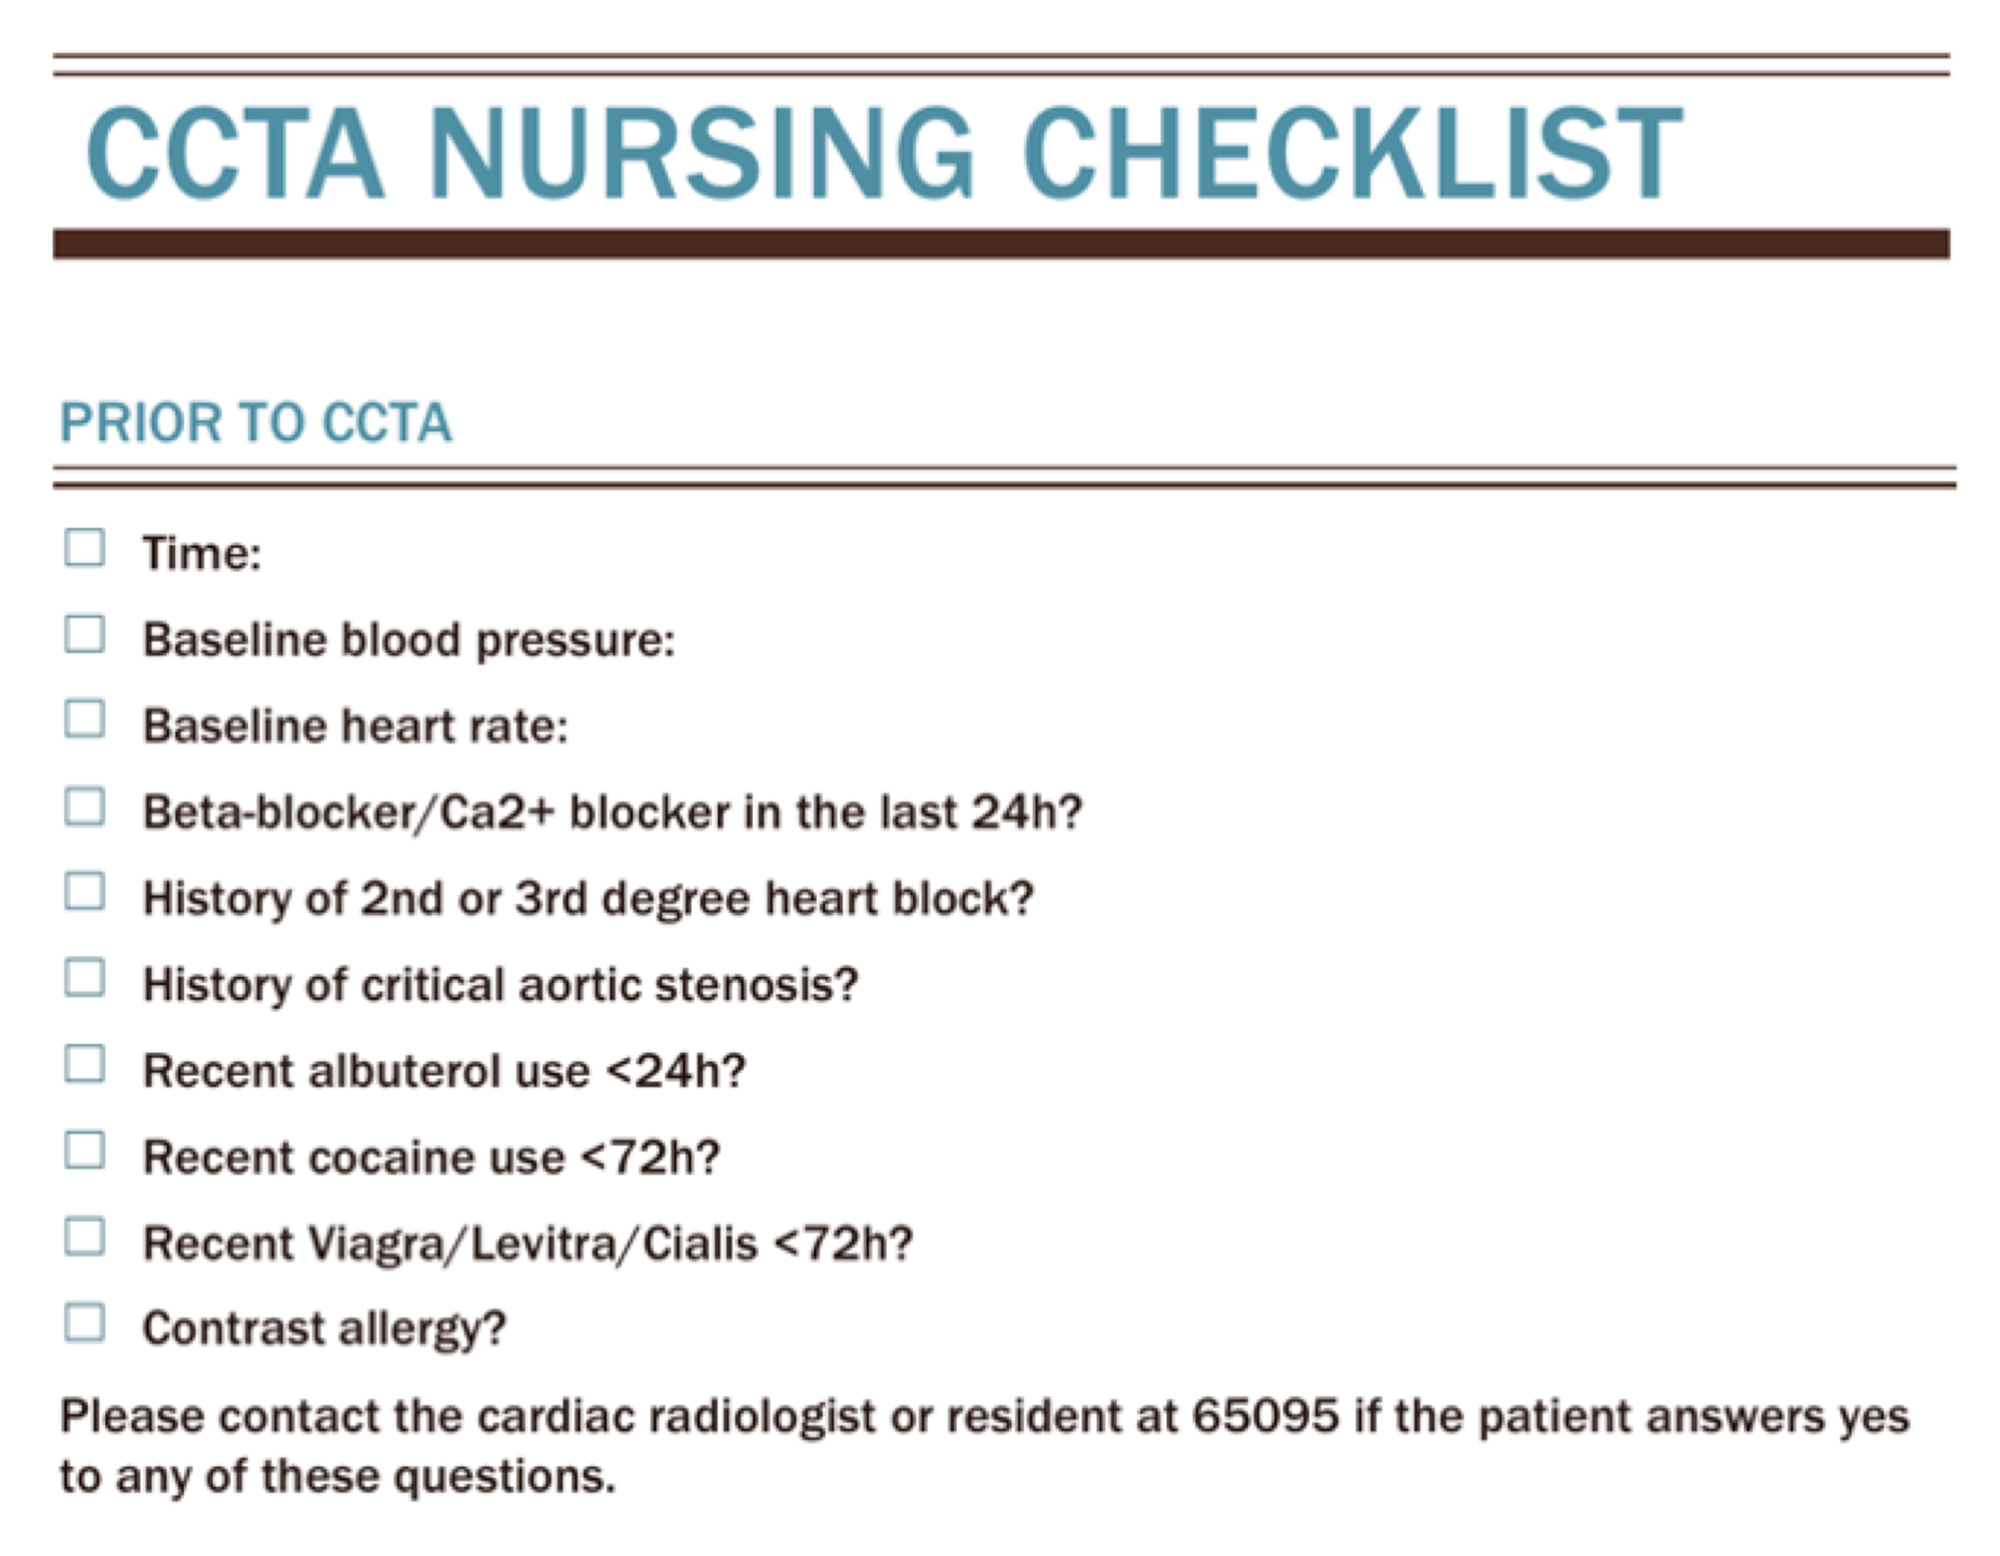Click the 'to any of these questions.' line
Image resolution: width=2000 pixels, height=1556 pixels.
pyautogui.click(x=337, y=1476)
